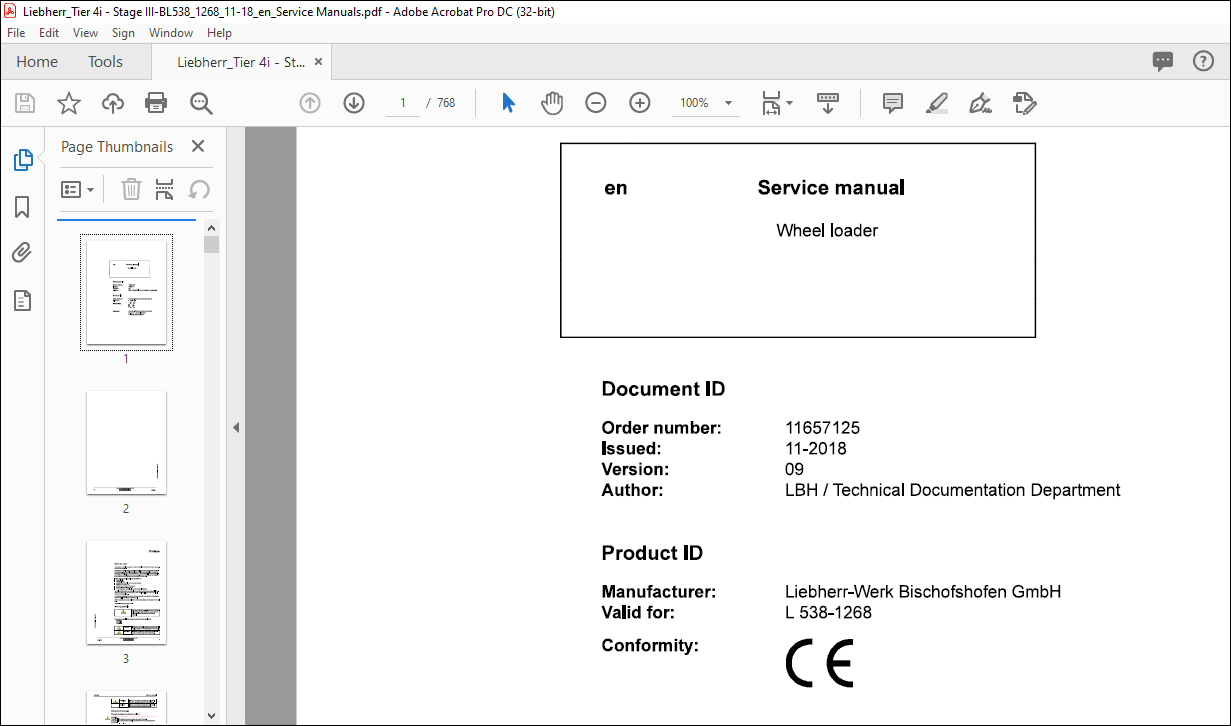Print the document via printer icon
The image size is (1231, 726).
pyautogui.click(x=156, y=103)
